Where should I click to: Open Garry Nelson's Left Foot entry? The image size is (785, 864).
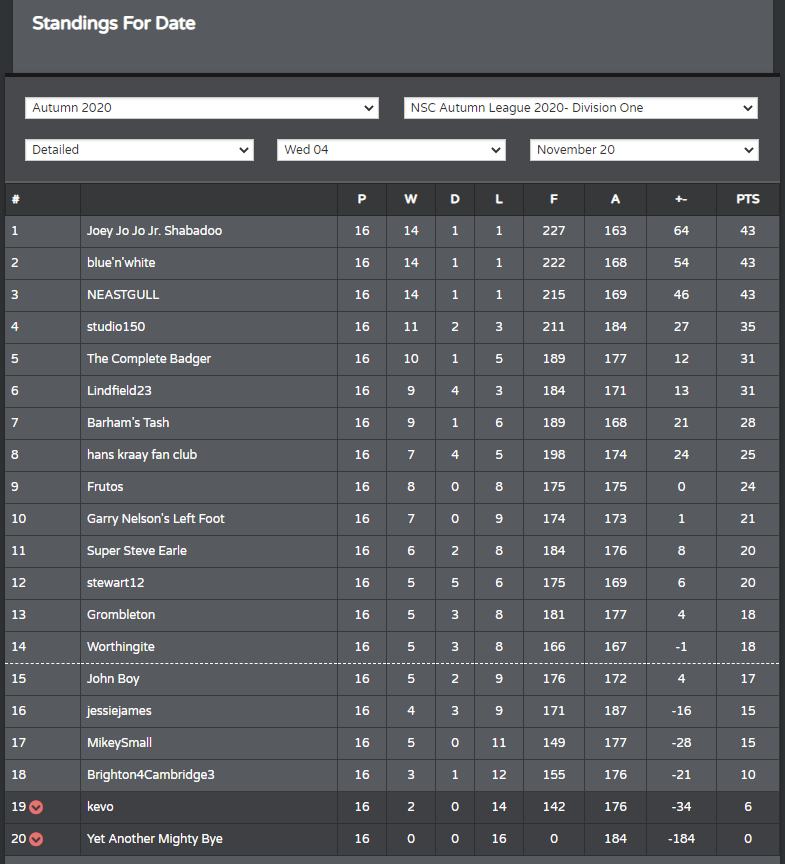(x=156, y=519)
